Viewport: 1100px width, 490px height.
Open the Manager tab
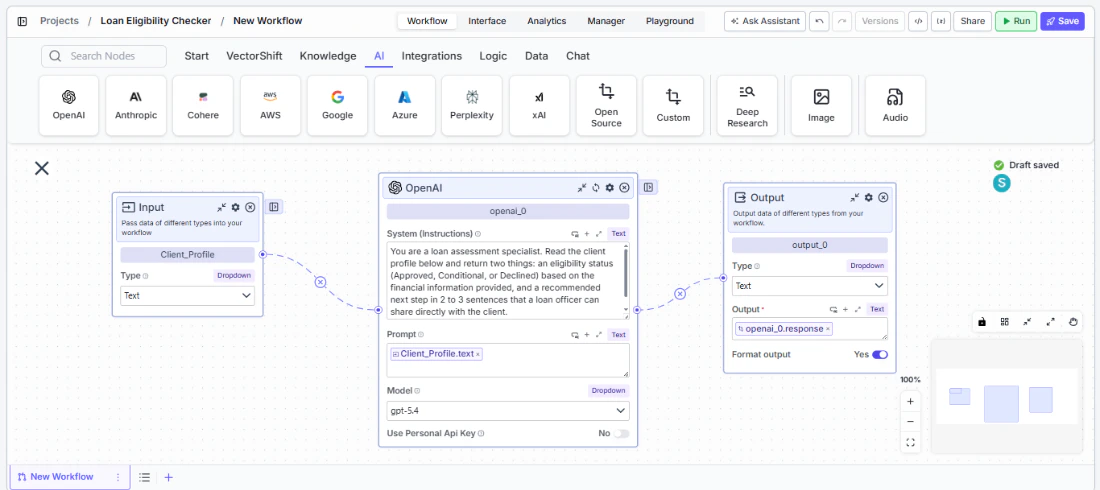[606, 21]
